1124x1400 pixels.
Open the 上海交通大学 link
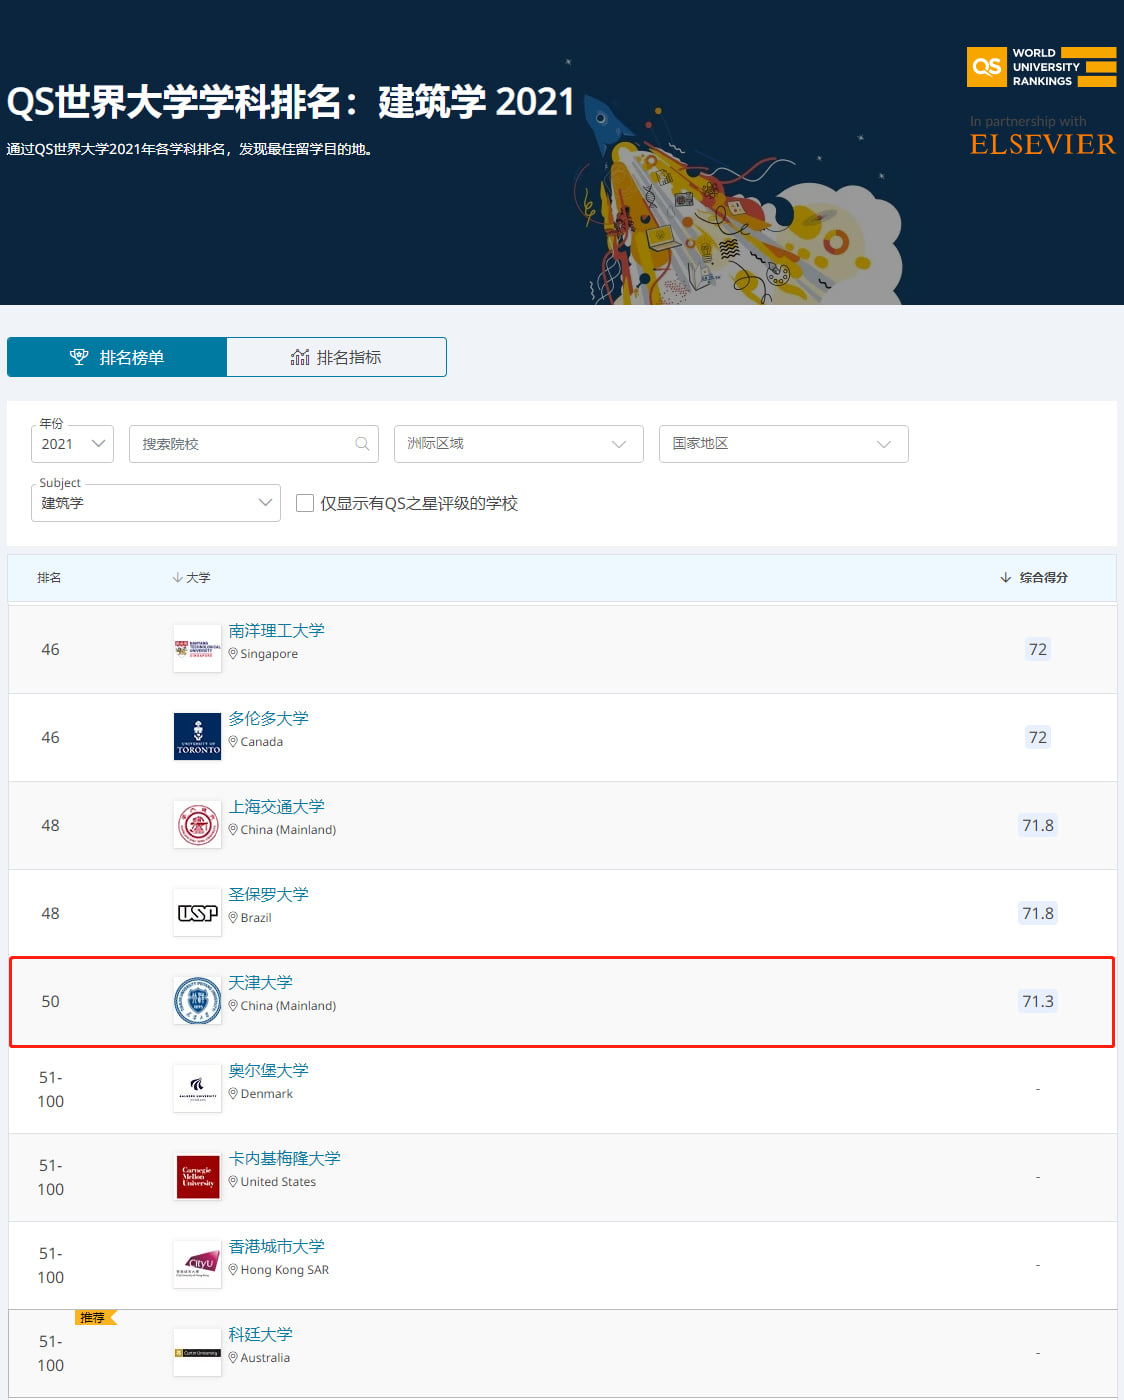(x=276, y=807)
